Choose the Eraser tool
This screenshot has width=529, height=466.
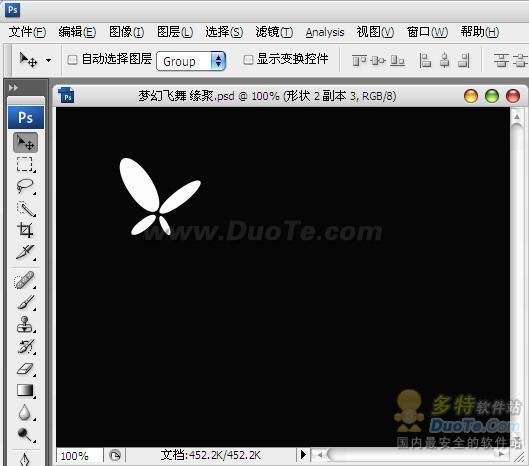[x=25, y=369]
